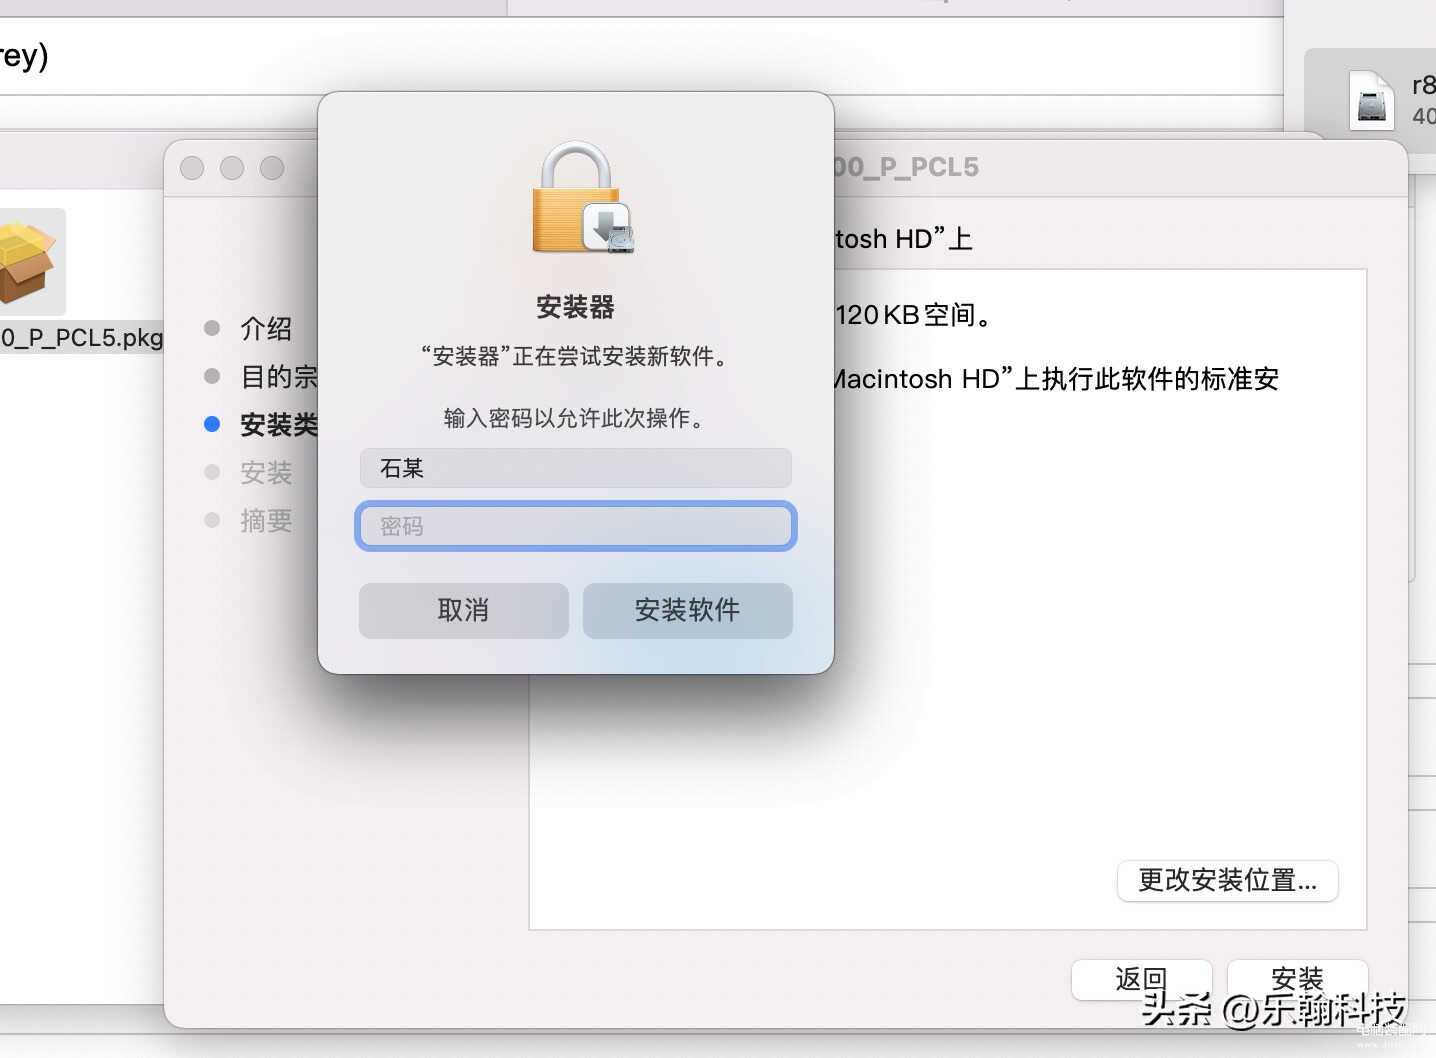Click the 介绍 step bullet
The height and width of the screenshot is (1058, 1436).
(x=212, y=328)
